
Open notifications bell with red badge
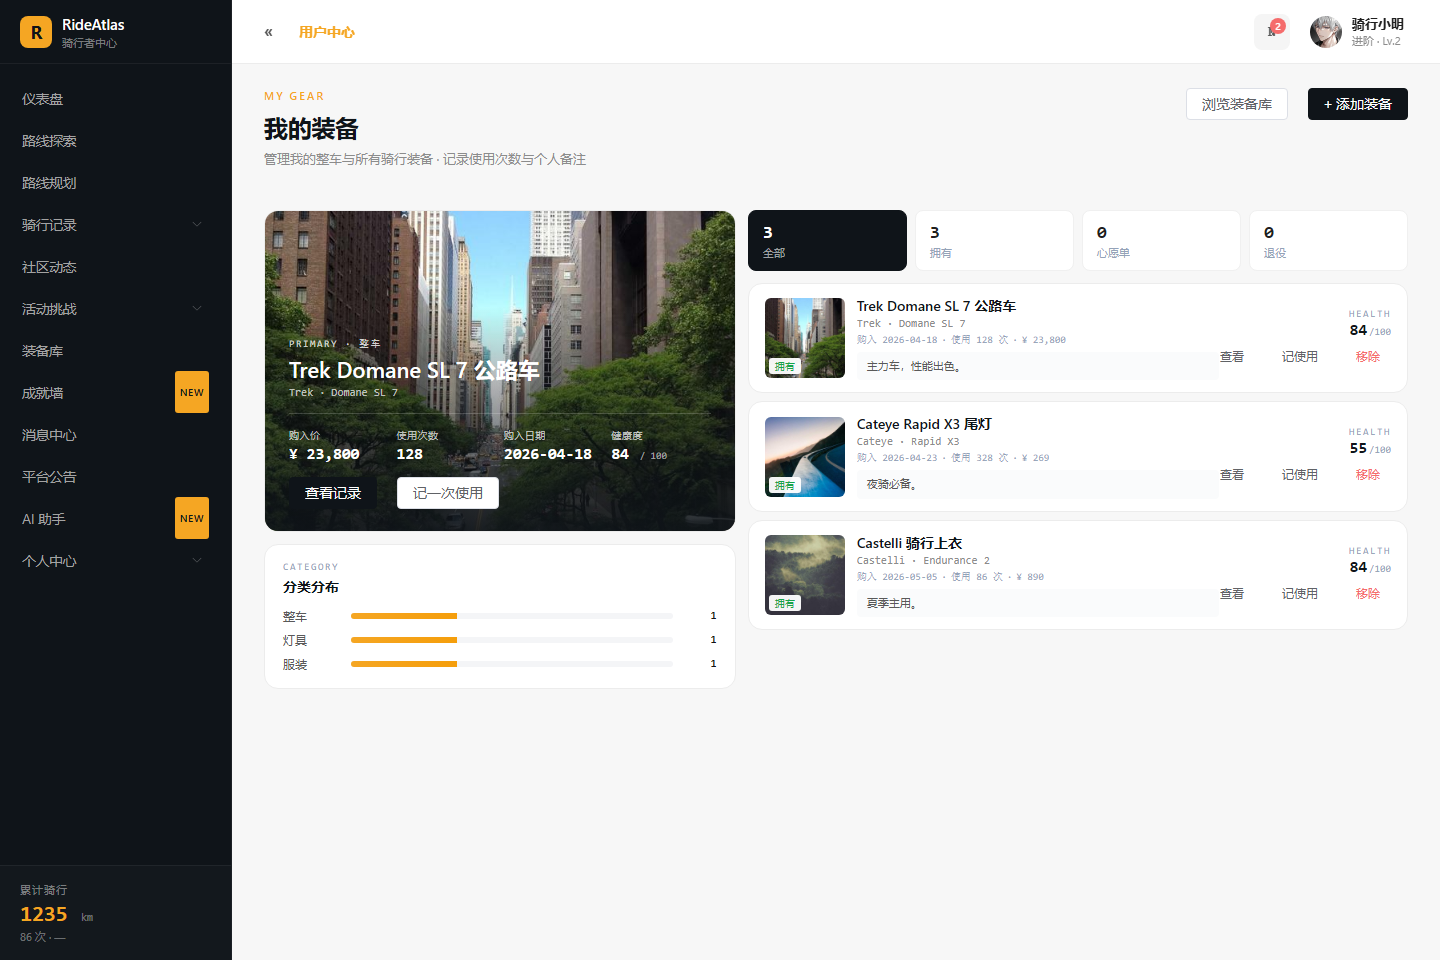1272,32
